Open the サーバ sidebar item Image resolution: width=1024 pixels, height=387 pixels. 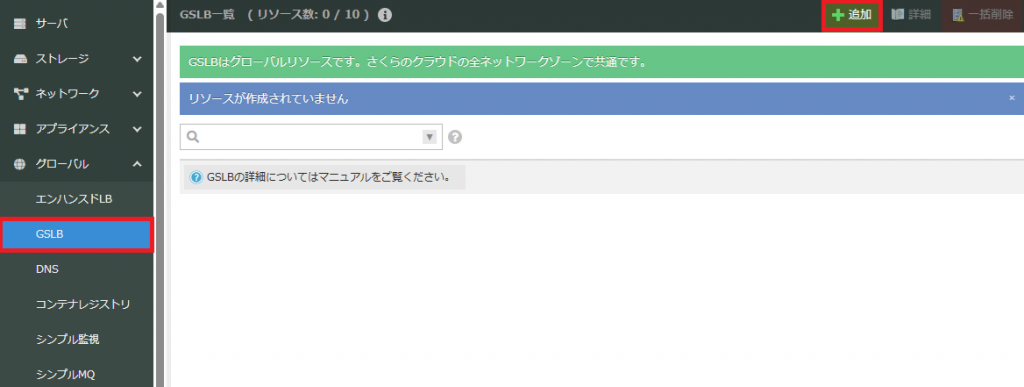pos(76,24)
